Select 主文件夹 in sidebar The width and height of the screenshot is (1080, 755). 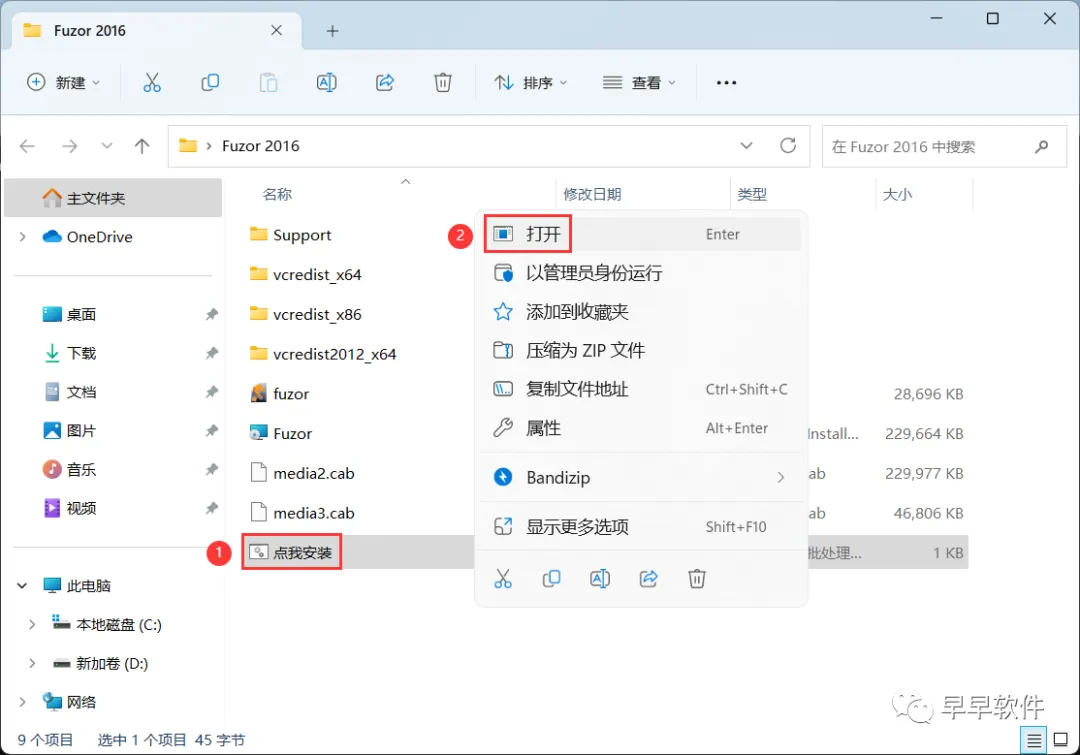click(113, 198)
